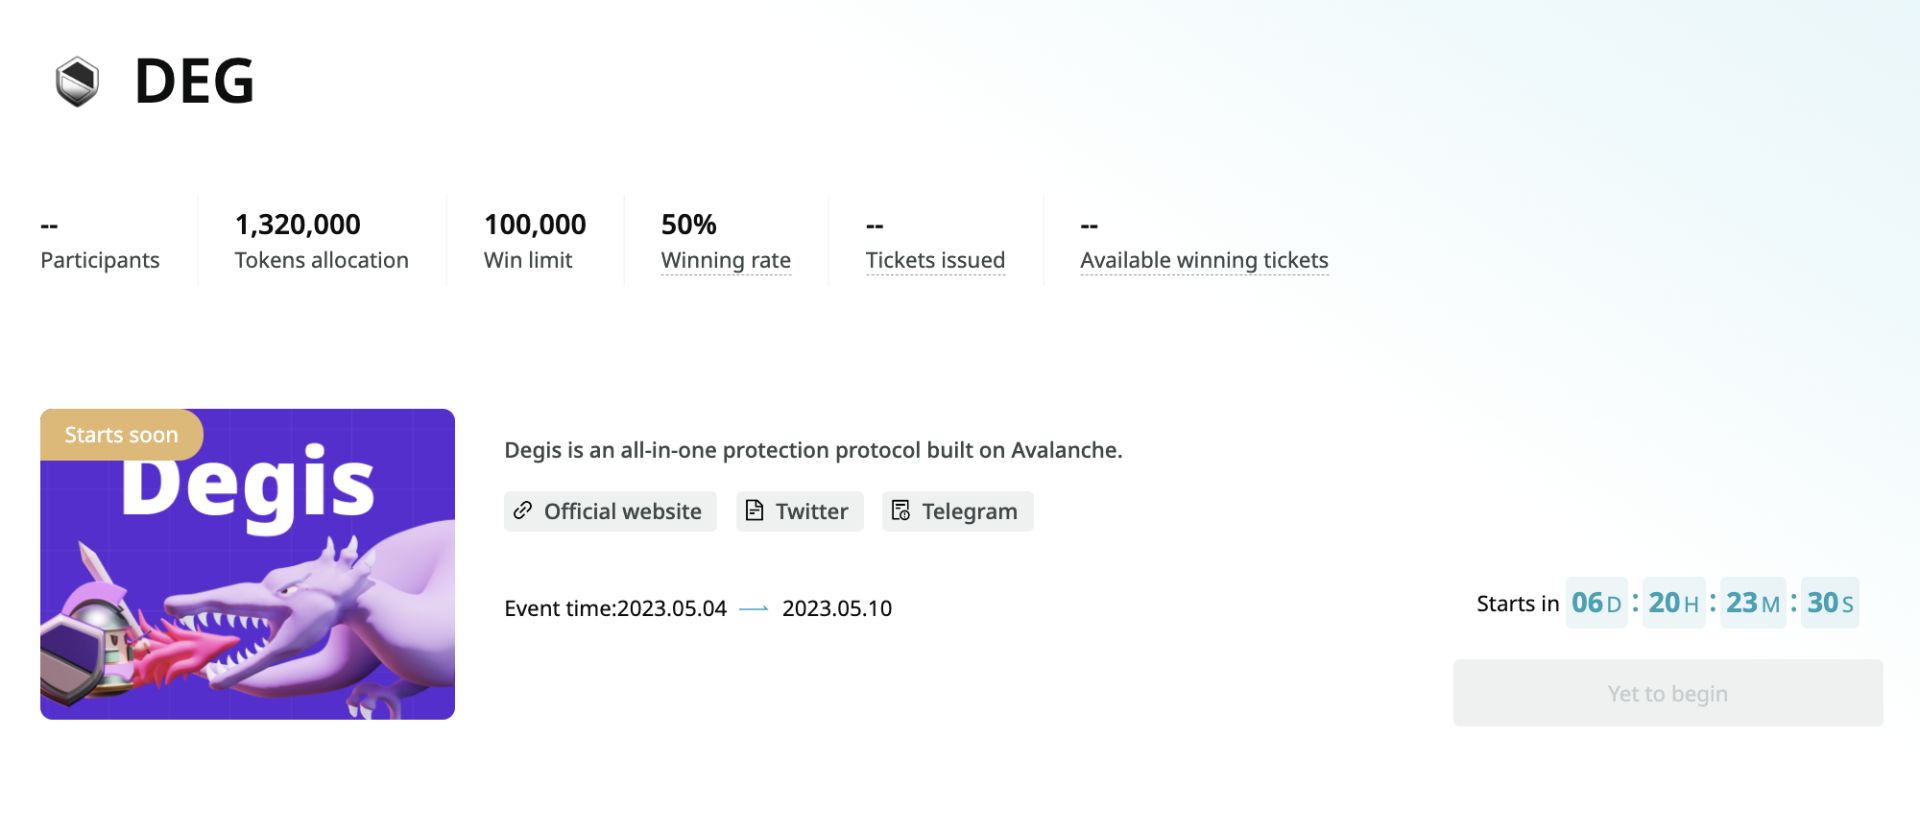Show the Available winning tickets tooltip
The width and height of the screenshot is (1920, 831).
1204,260
